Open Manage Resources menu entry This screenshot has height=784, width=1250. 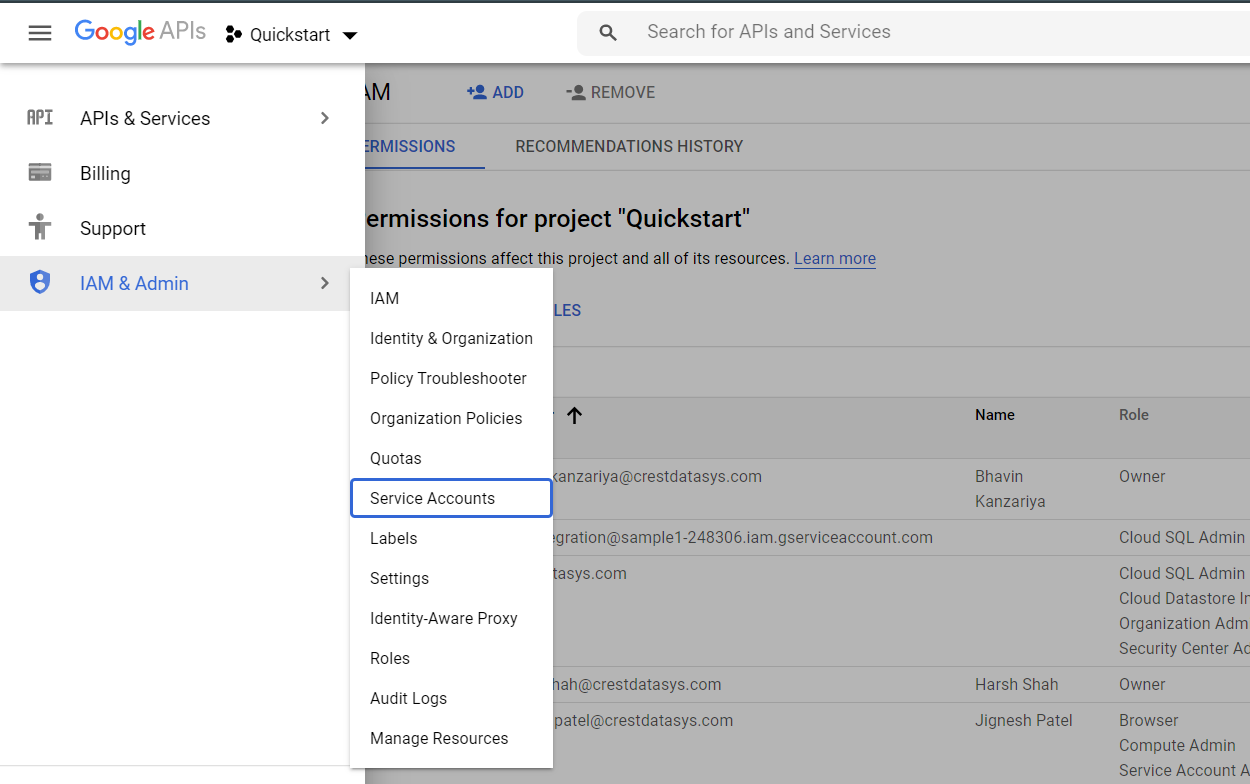[439, 738]
